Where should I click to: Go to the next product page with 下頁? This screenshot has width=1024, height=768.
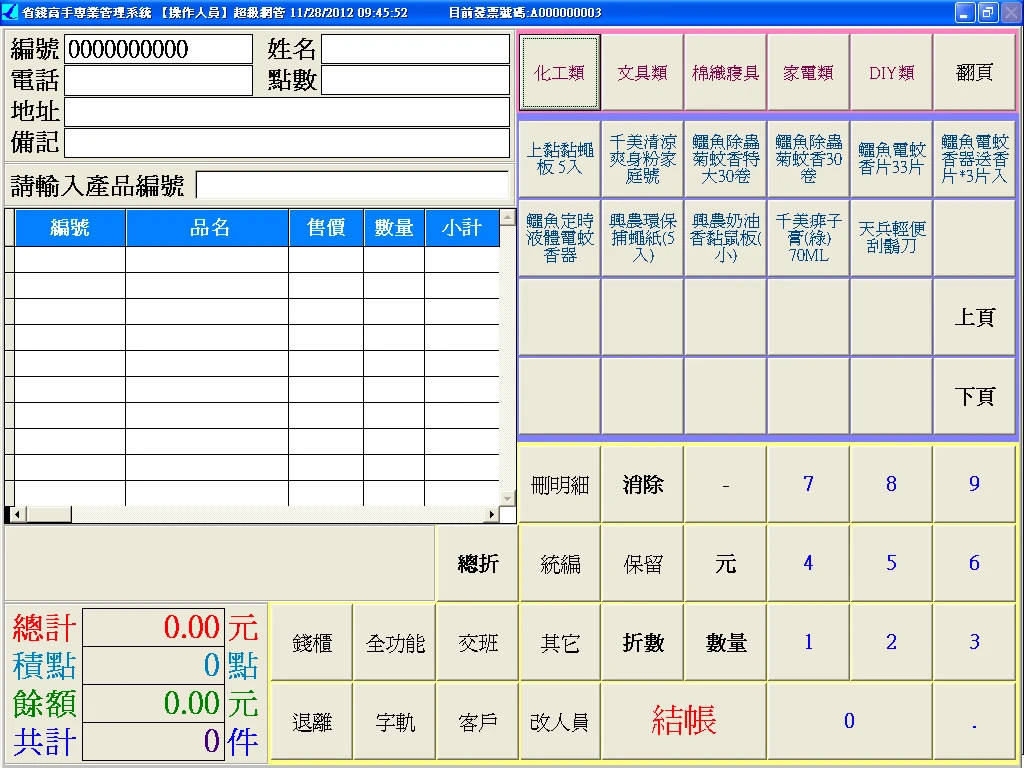point(973,396)
